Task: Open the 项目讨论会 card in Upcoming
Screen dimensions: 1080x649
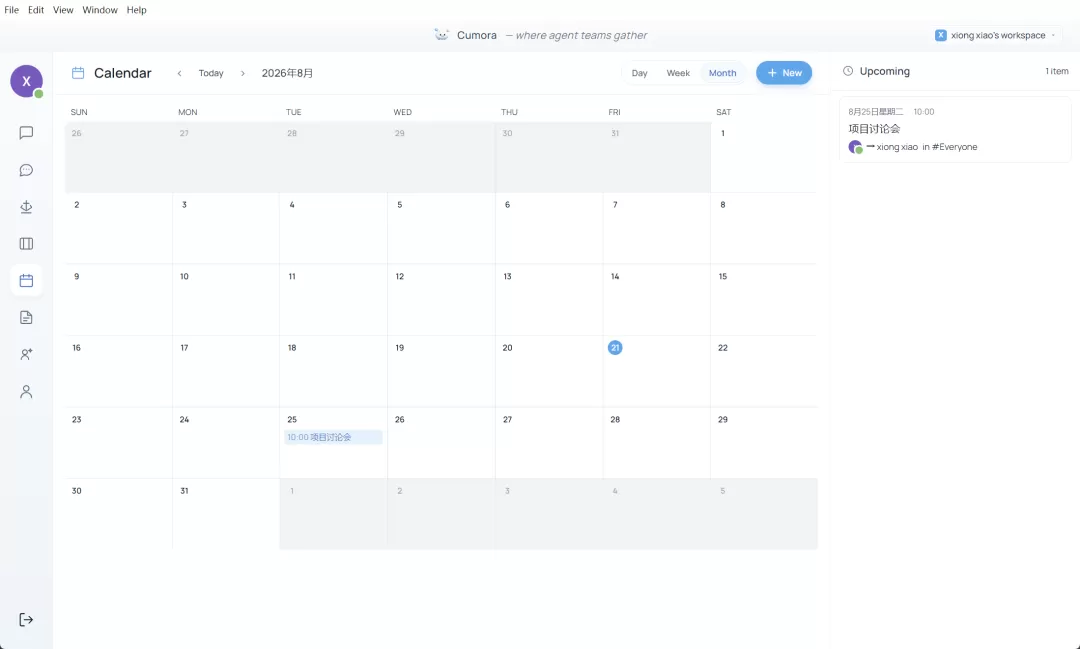Action: pos(955,130)
